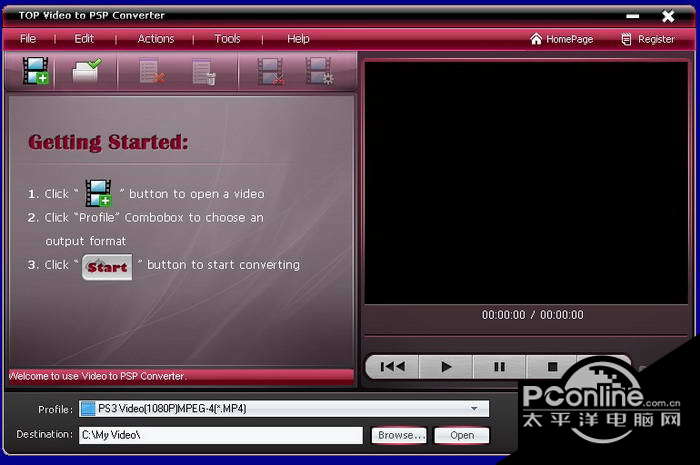
Task: Close the converter window
Action: click(x=668, y=17)
